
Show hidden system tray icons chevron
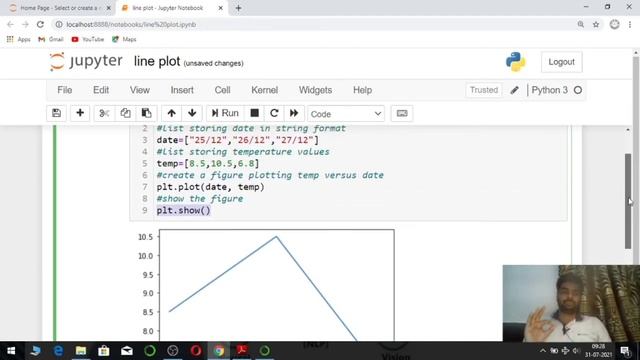coord(543,351)
